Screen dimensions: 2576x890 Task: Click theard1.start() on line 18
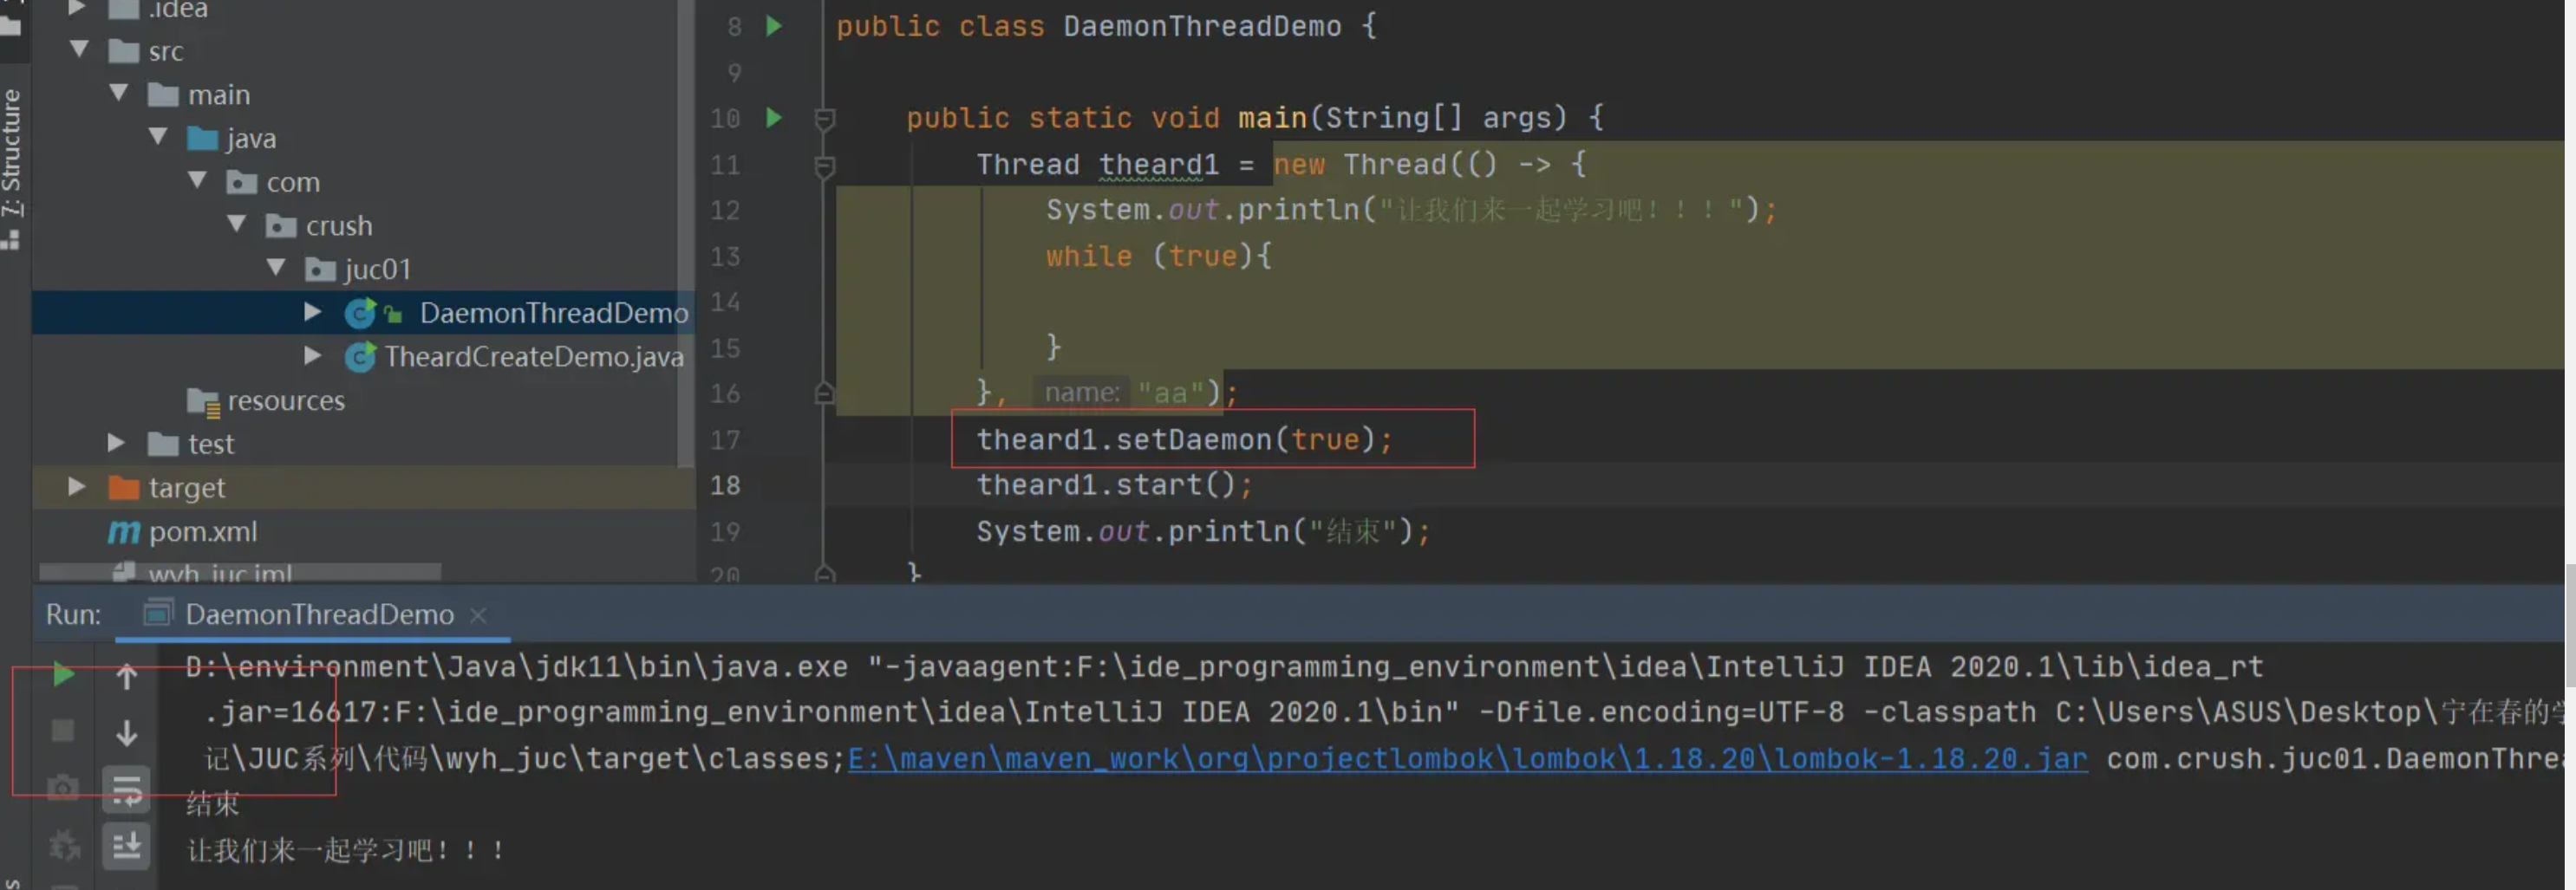click(1114, 485)
